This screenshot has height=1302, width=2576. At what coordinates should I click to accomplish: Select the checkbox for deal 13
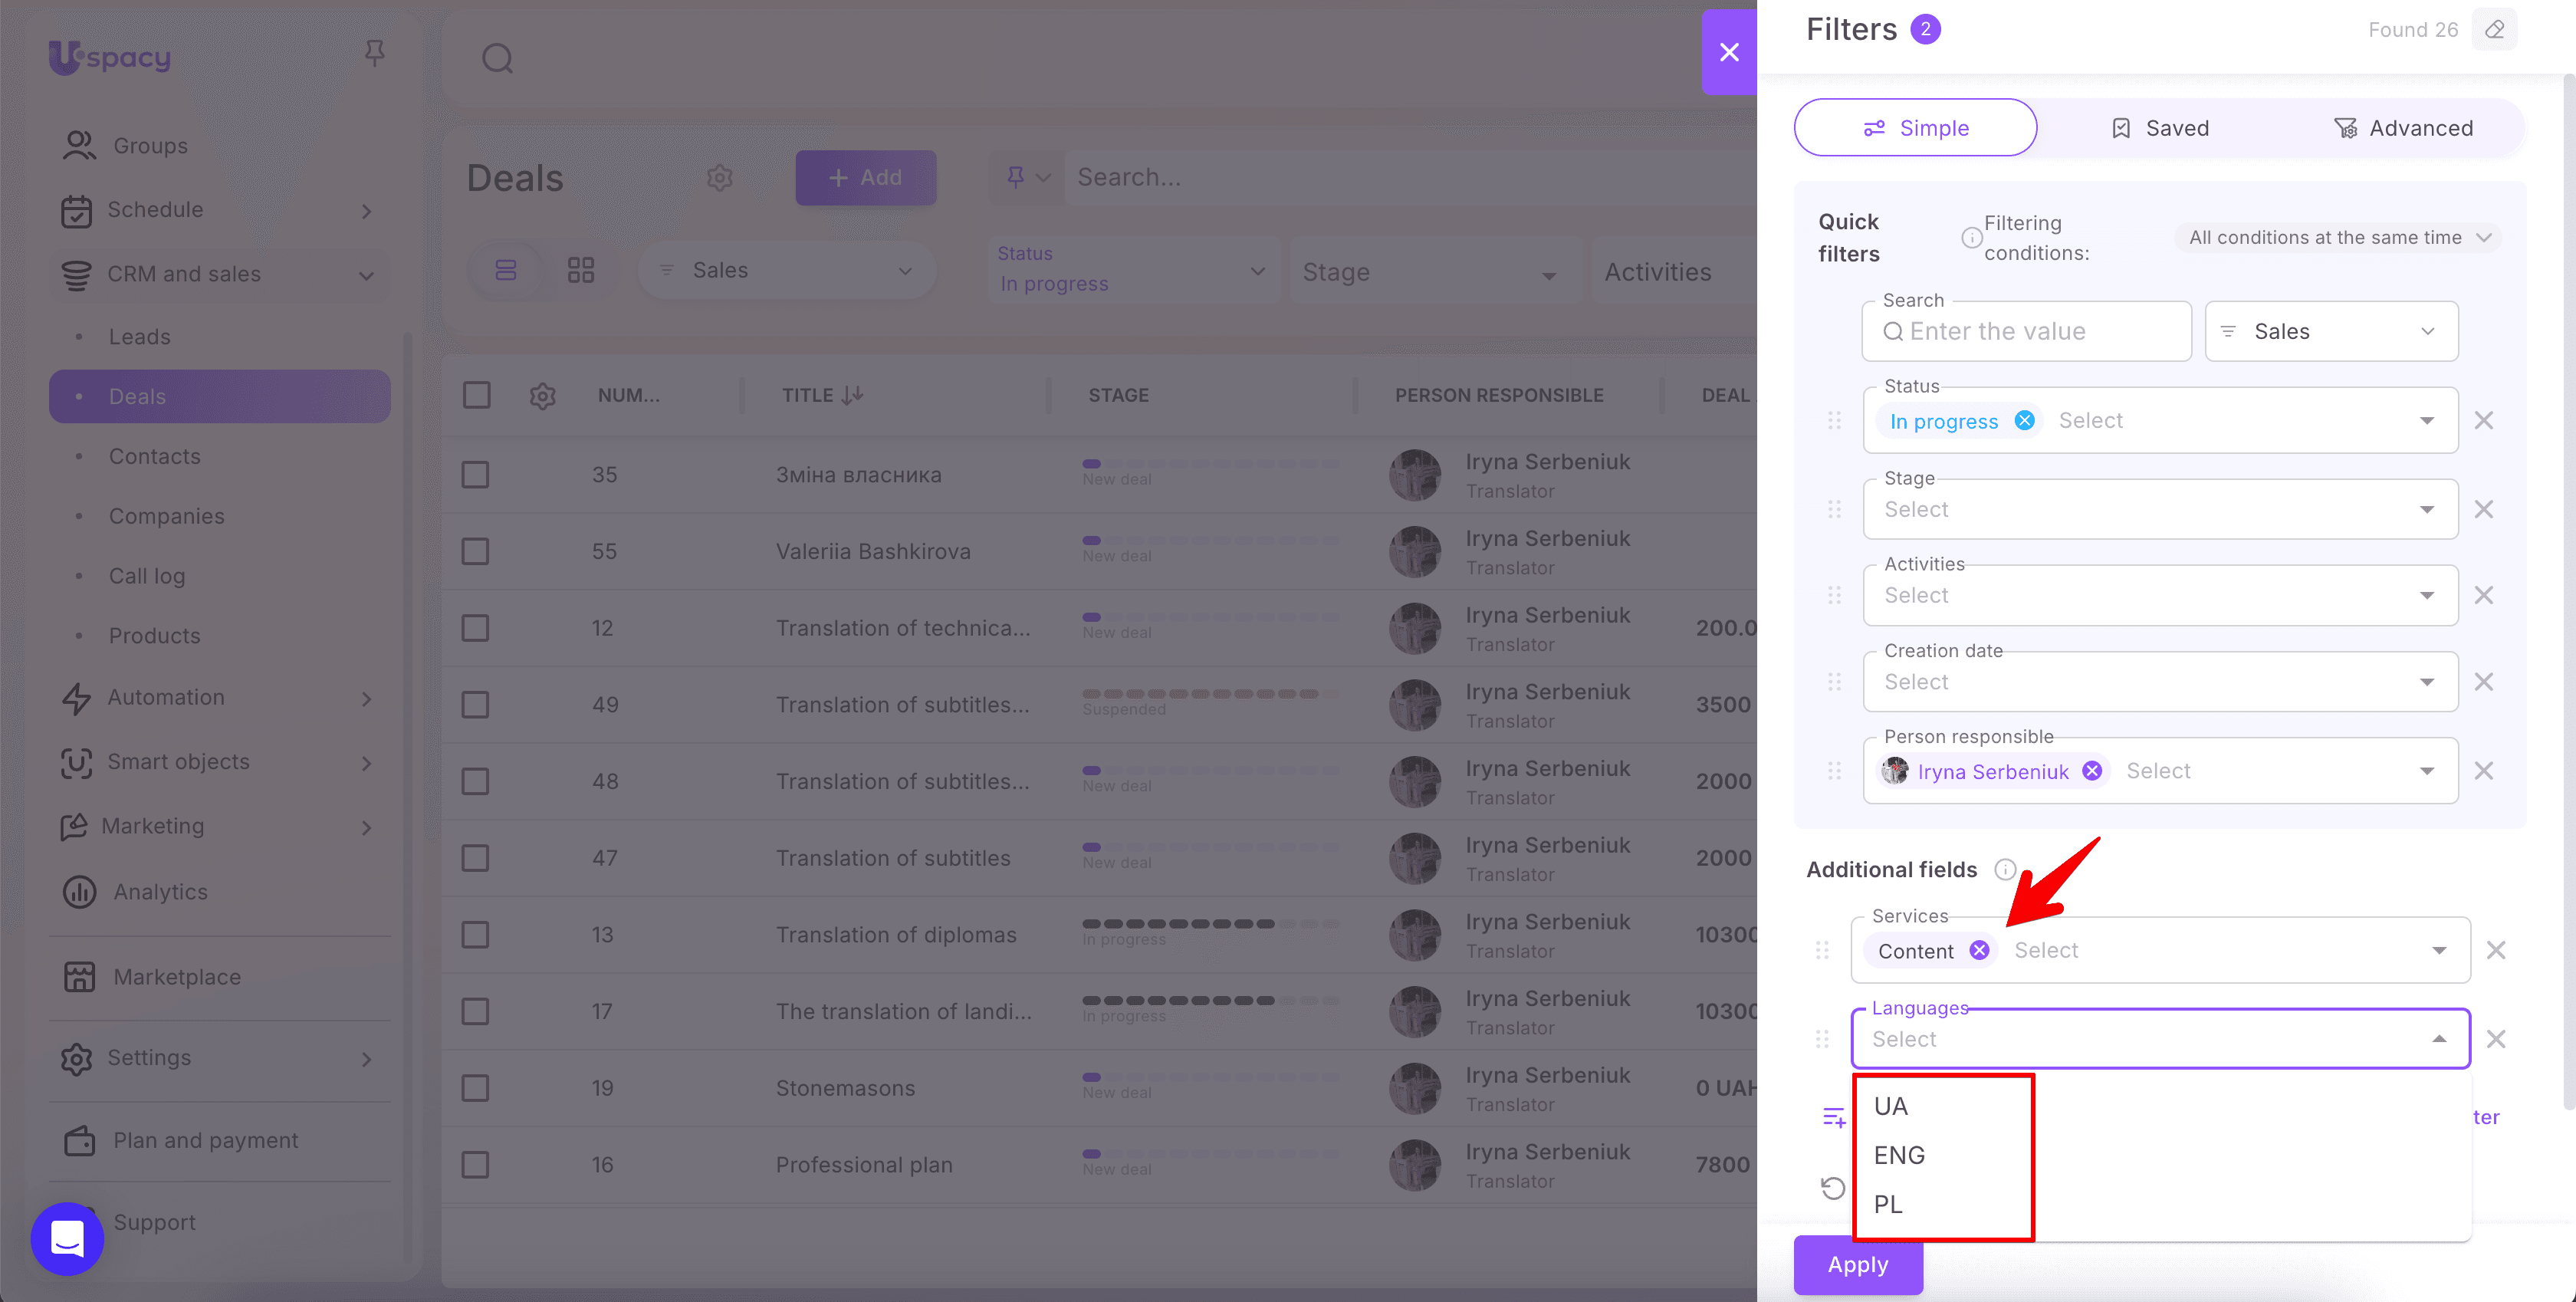point(476,935)
